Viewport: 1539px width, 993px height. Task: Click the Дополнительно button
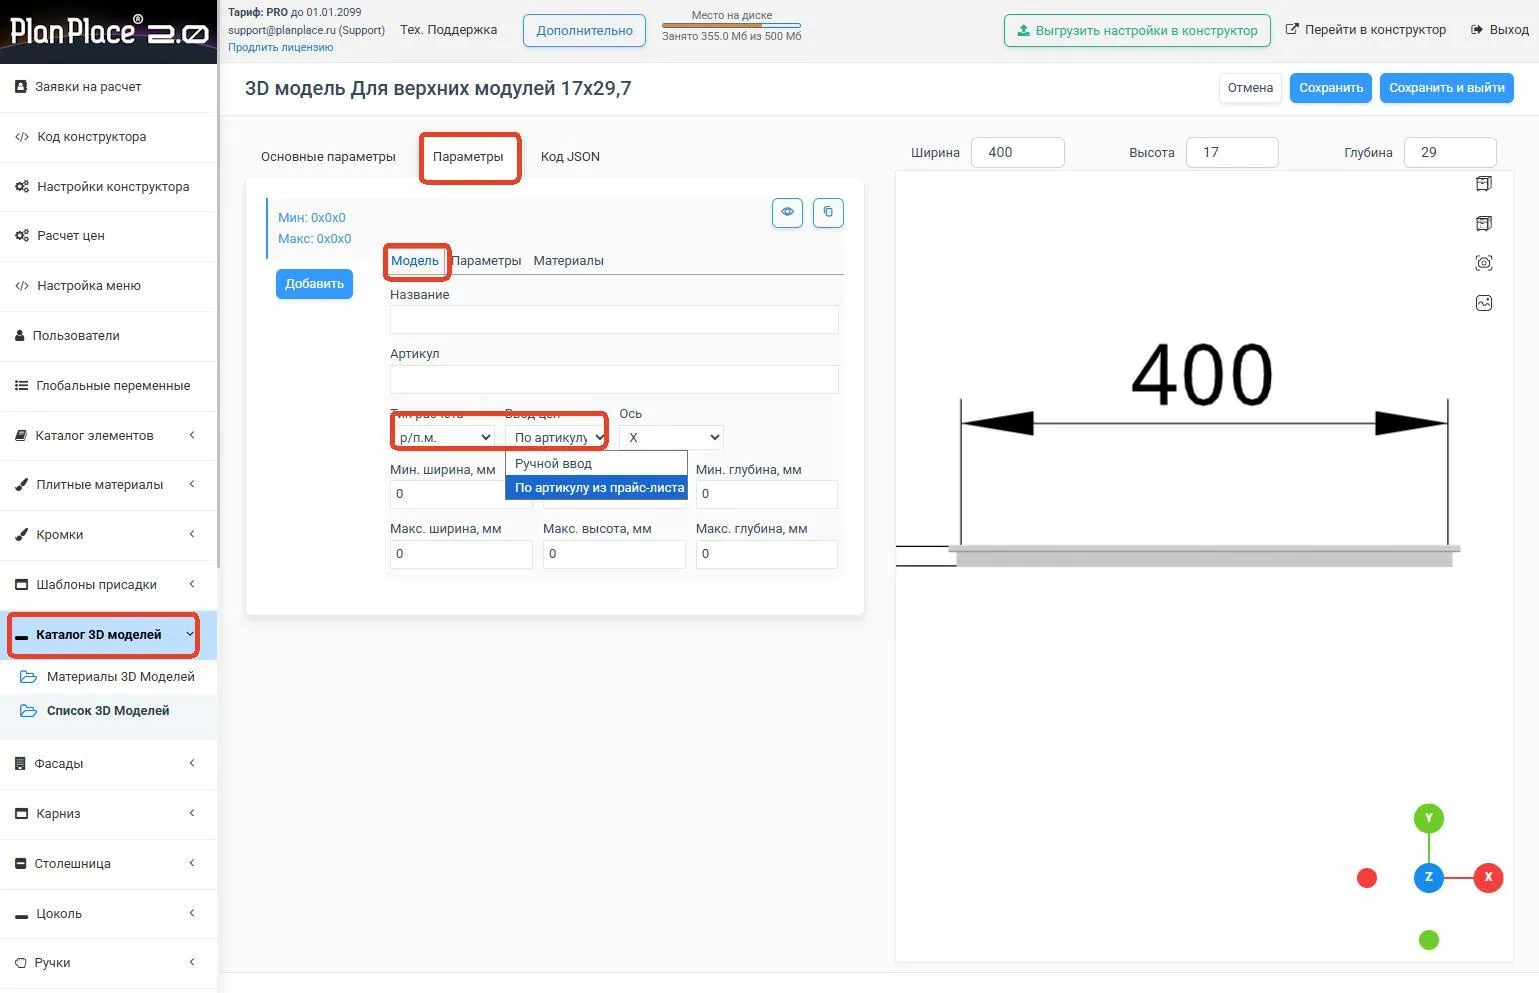pyautogui.click(x=584, y=31)
